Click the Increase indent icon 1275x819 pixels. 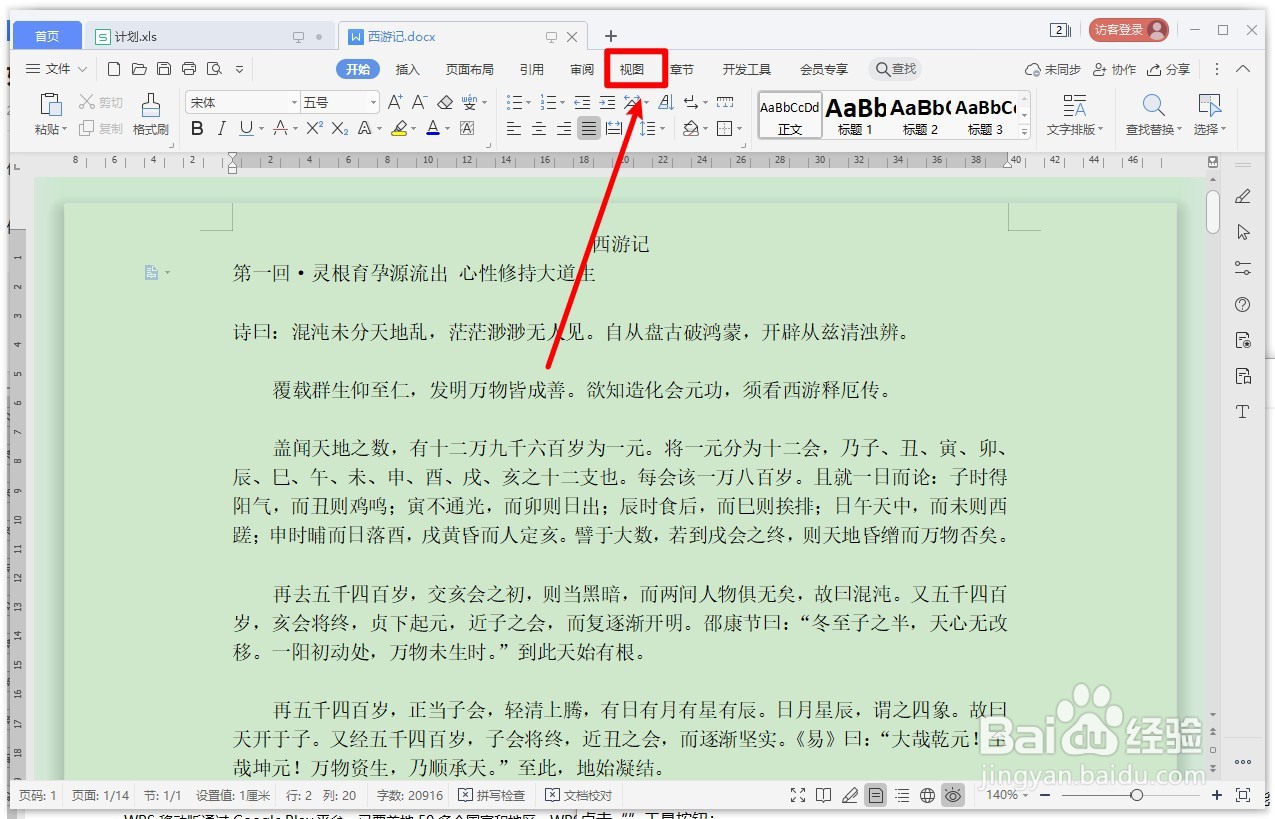pyautogui.click(x=607, y=102)
